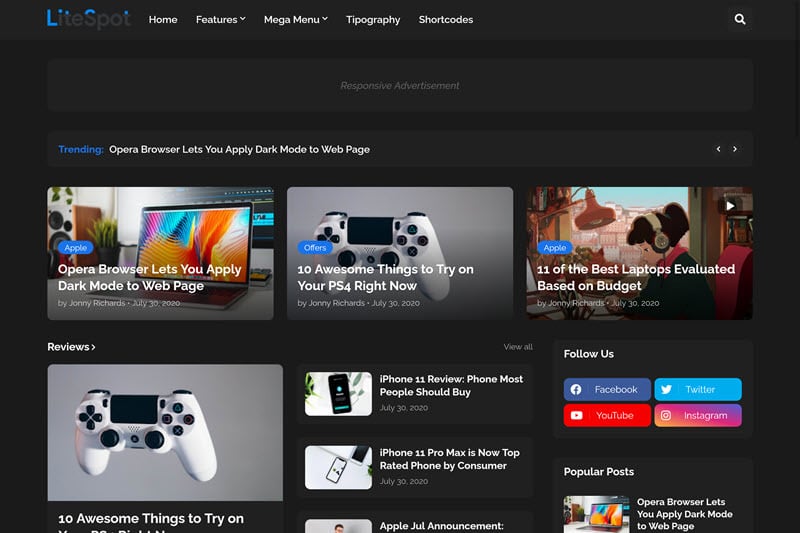
Task: Click 'Popular Posts' heading
Action: (599, 472)
